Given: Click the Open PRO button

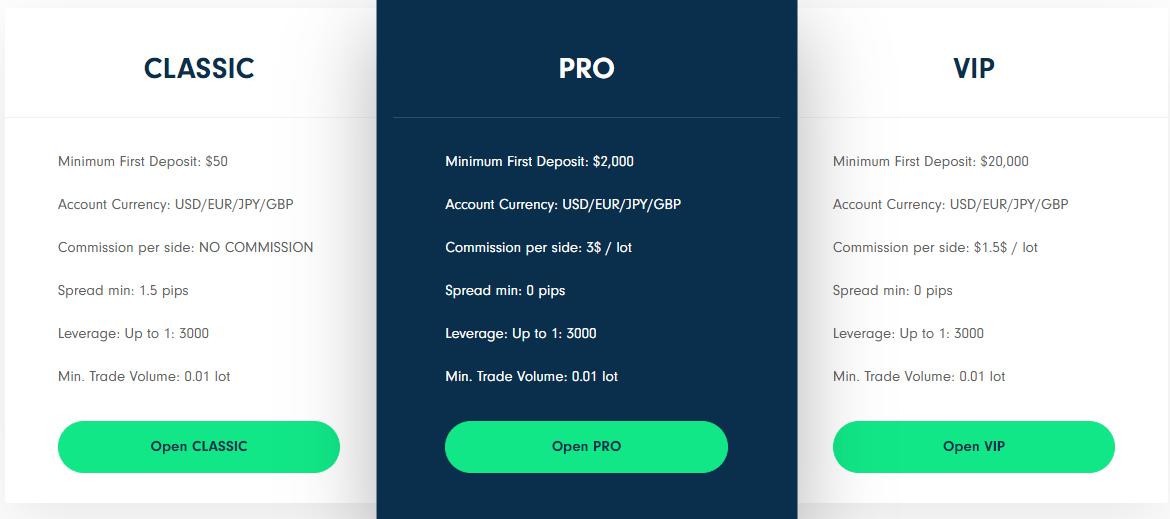Looking at the screenshot, I should (586, 447).
